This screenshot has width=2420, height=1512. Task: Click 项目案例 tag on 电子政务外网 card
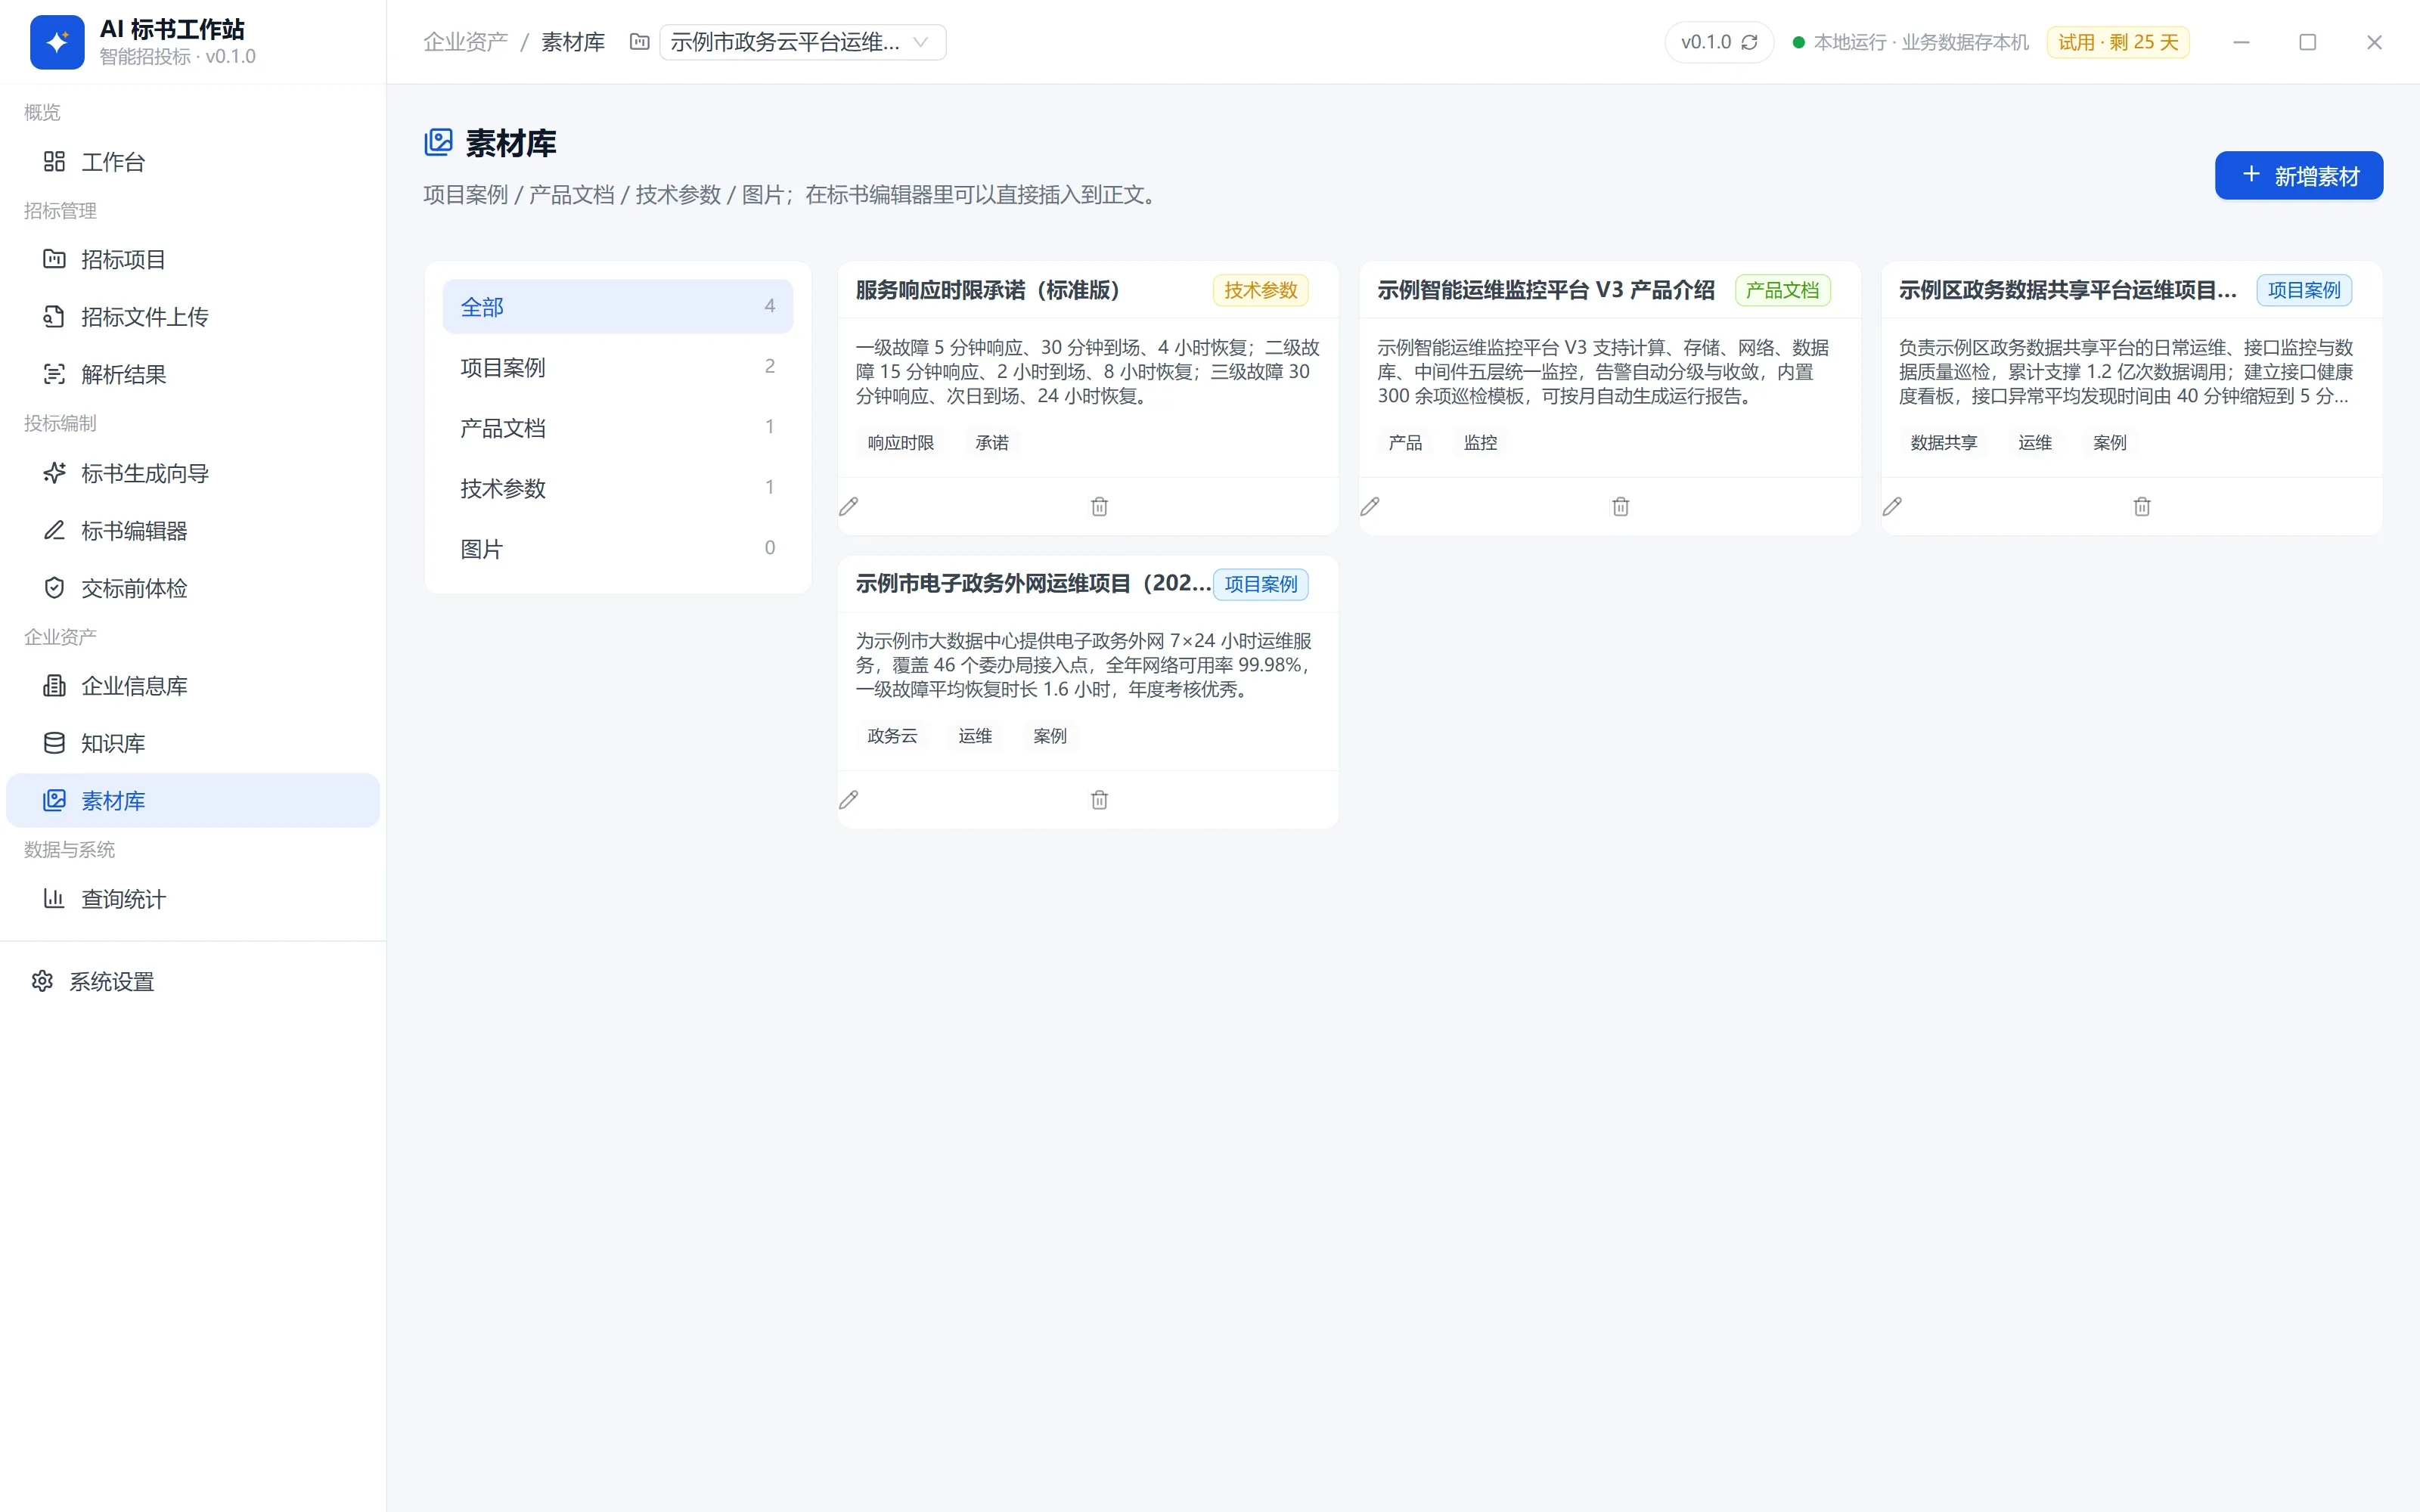(x=1260, y=584)
